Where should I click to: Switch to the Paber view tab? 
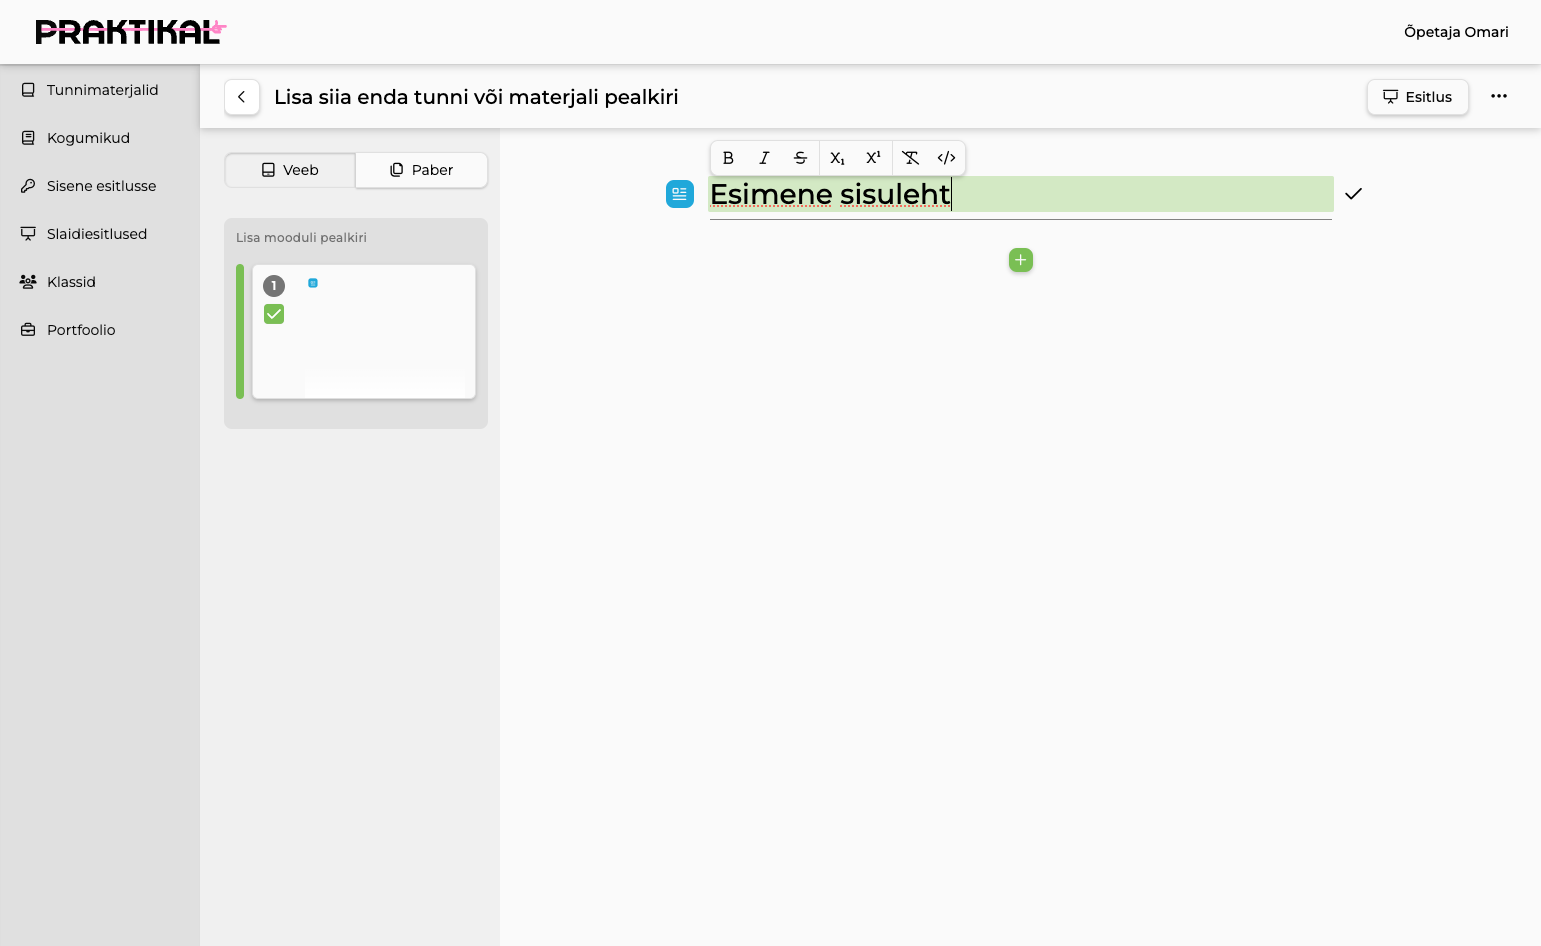click(x=422, y=170)
